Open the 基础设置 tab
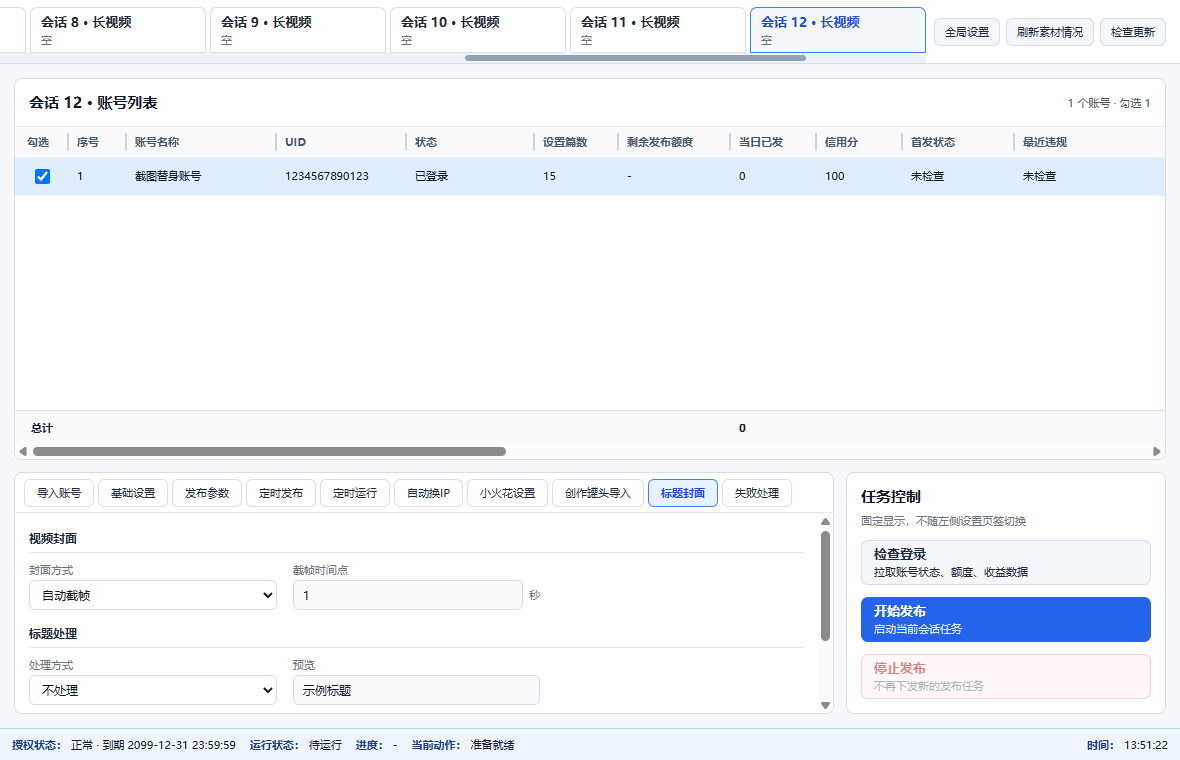The height and width of the screenshot is (760, 1180). [x=132, y=493]
